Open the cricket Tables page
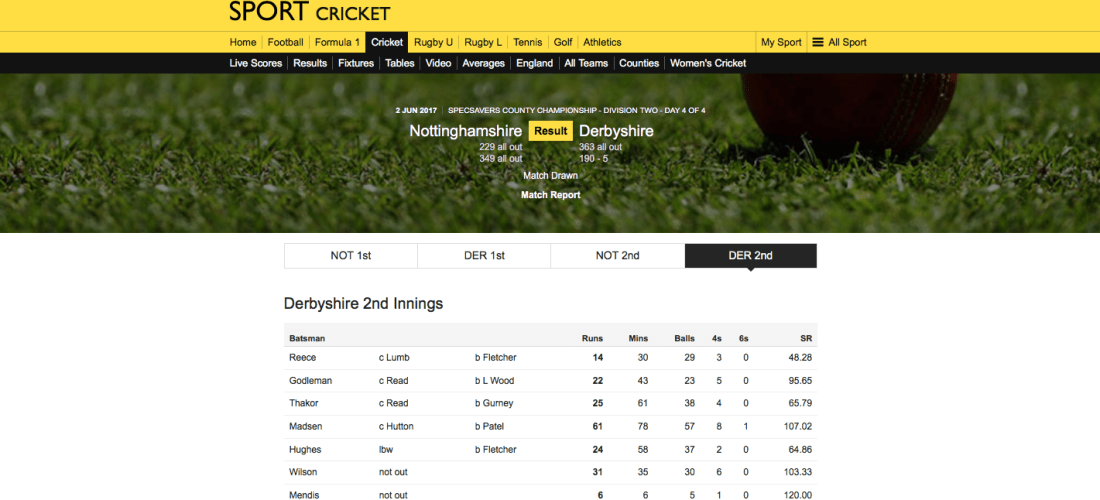This screenshot has height=500, width=1100. pos(400,63)
